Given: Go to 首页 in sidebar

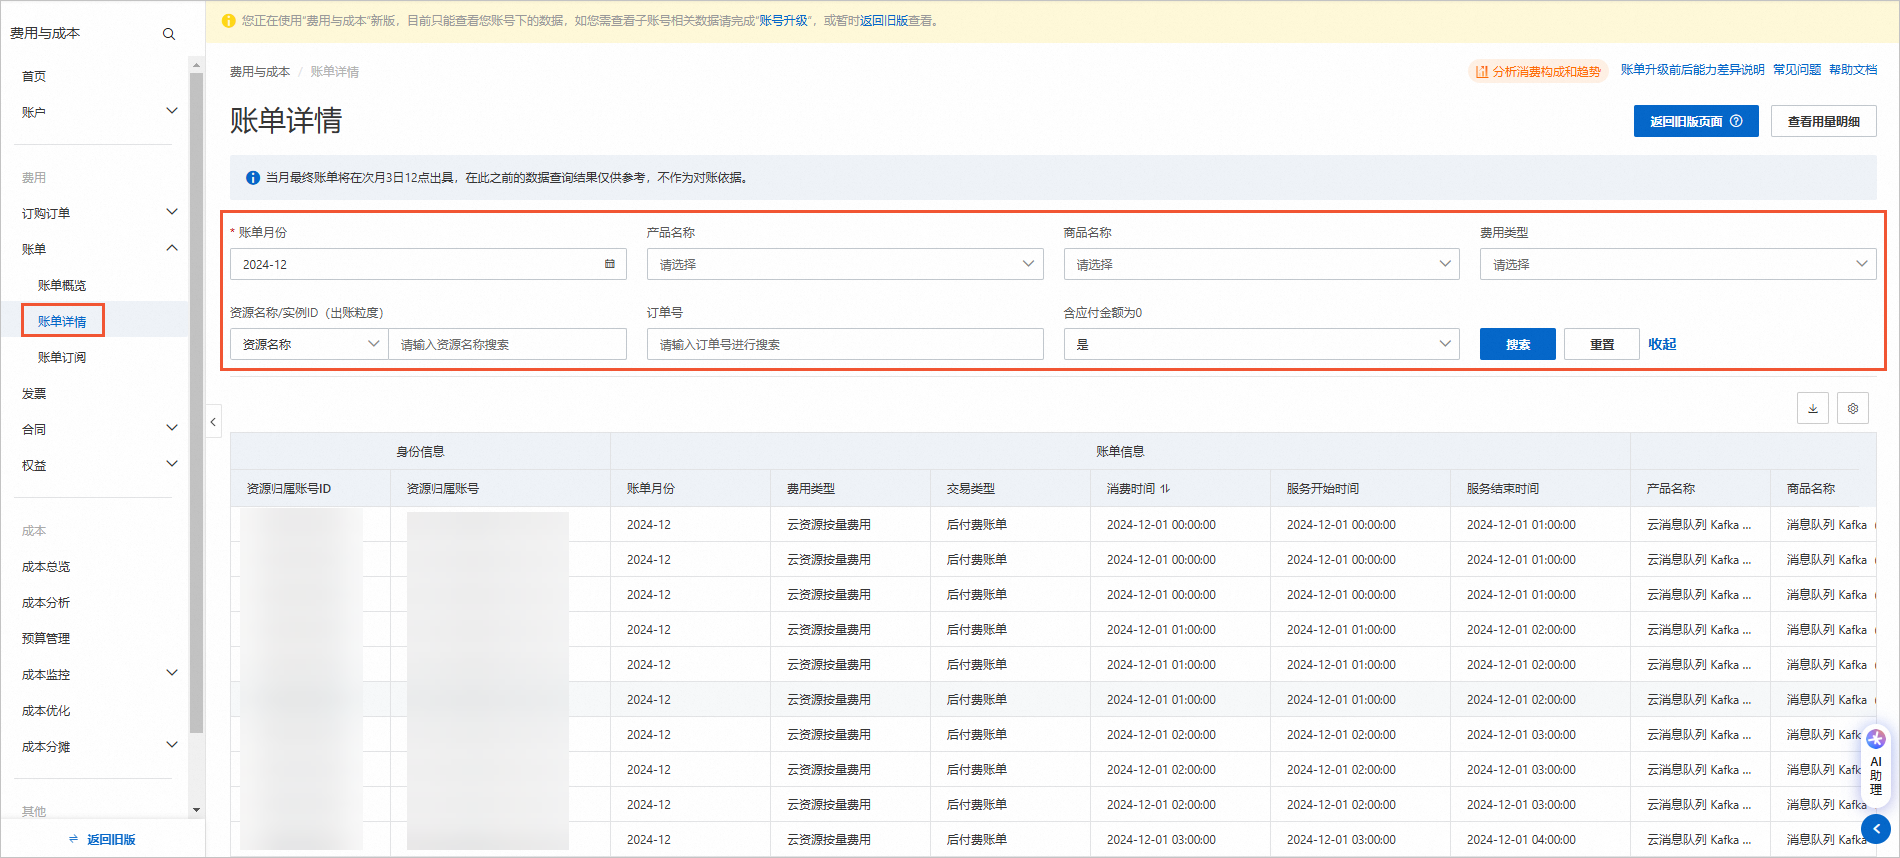Looking at the screenshot, I should [34, 76].
